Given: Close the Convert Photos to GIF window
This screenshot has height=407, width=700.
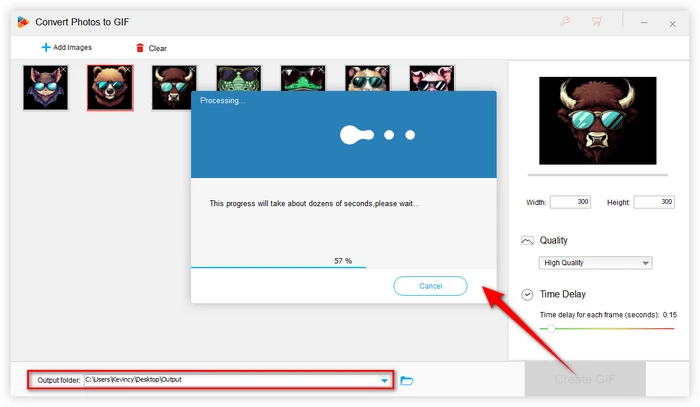Looking at the screenshot, I should coord(672,24).
